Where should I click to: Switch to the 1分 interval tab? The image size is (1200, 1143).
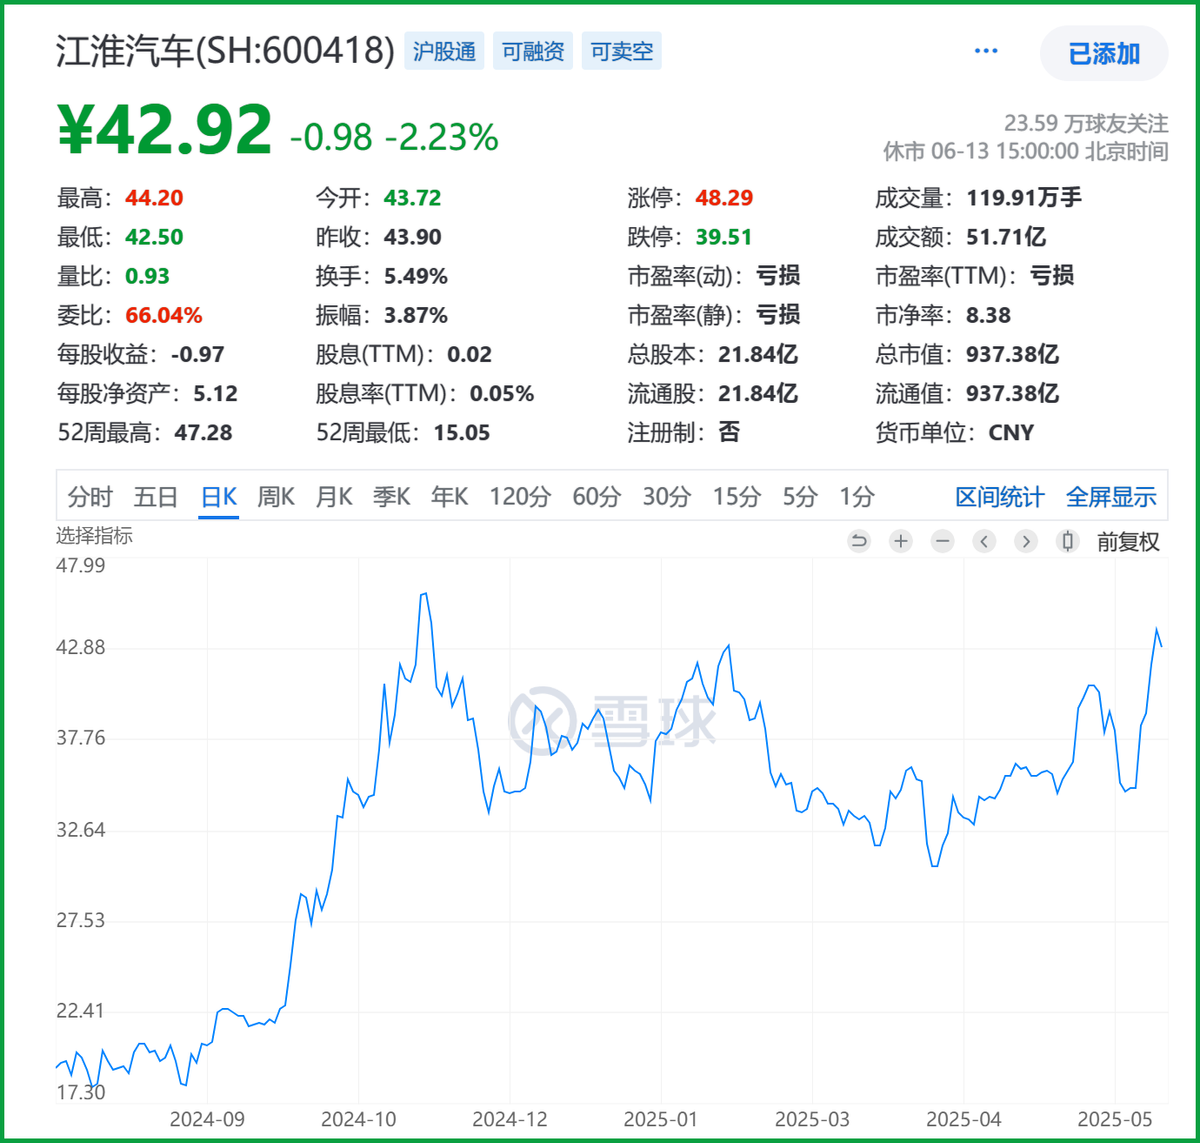click(x=857, y=496)
